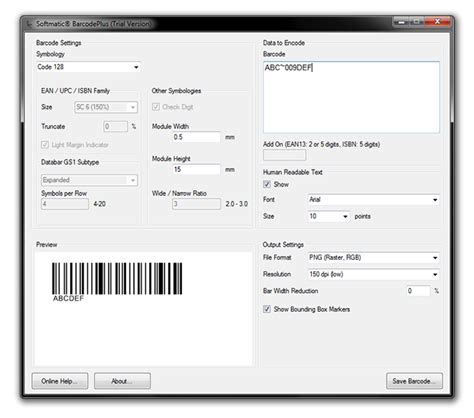Click the 4-20 symbols range text
474x418 pixels.
pyautogui.click(x=100, y=204)
